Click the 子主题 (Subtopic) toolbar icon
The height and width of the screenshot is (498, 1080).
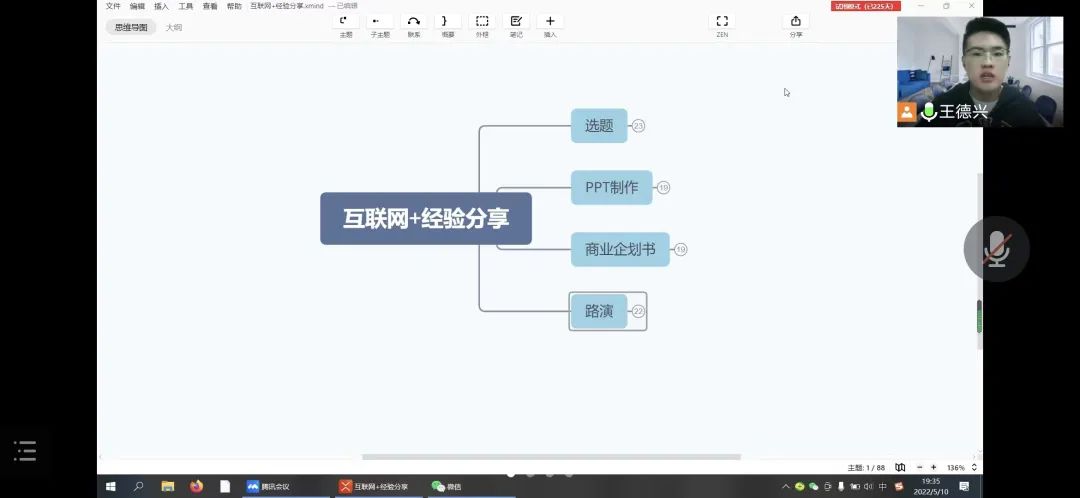tap(380, 21)
